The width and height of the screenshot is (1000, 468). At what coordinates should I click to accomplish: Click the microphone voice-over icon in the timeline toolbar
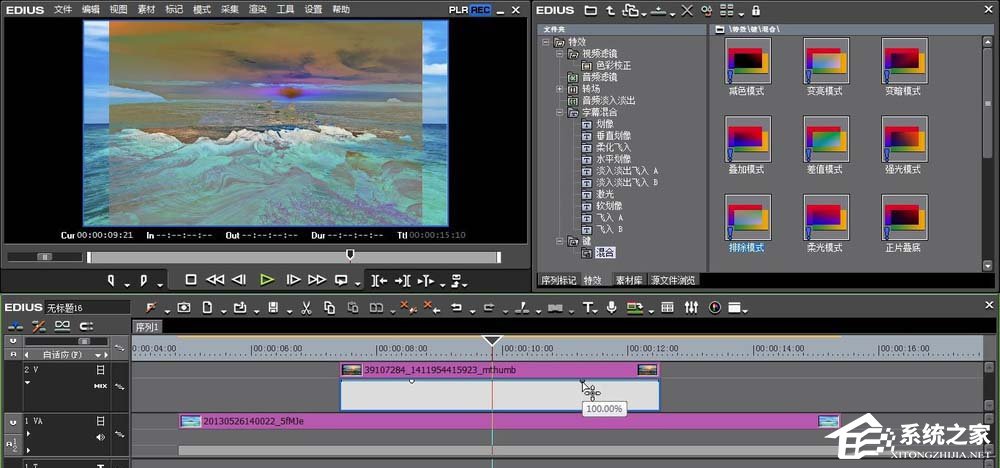point(611,307)
